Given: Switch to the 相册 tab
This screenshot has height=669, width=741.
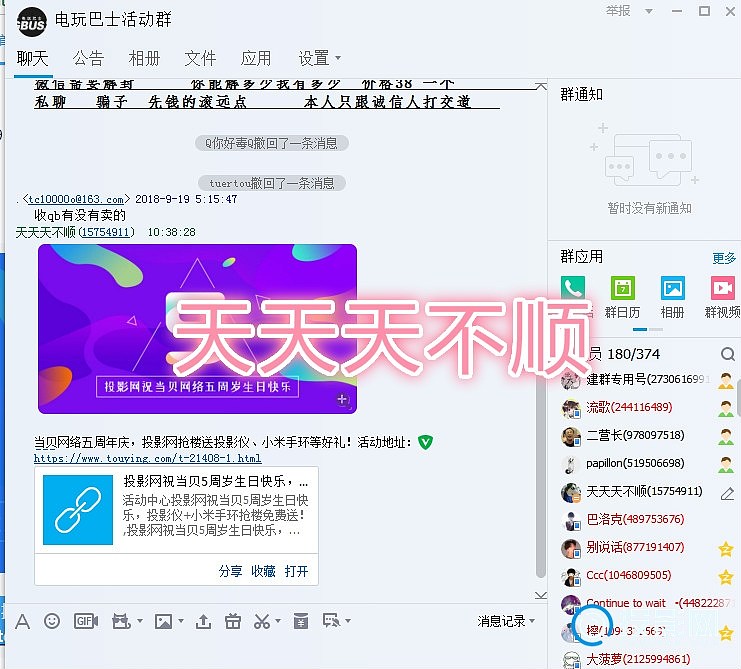Looking at the screenshot, I should [x=144, y=59].
